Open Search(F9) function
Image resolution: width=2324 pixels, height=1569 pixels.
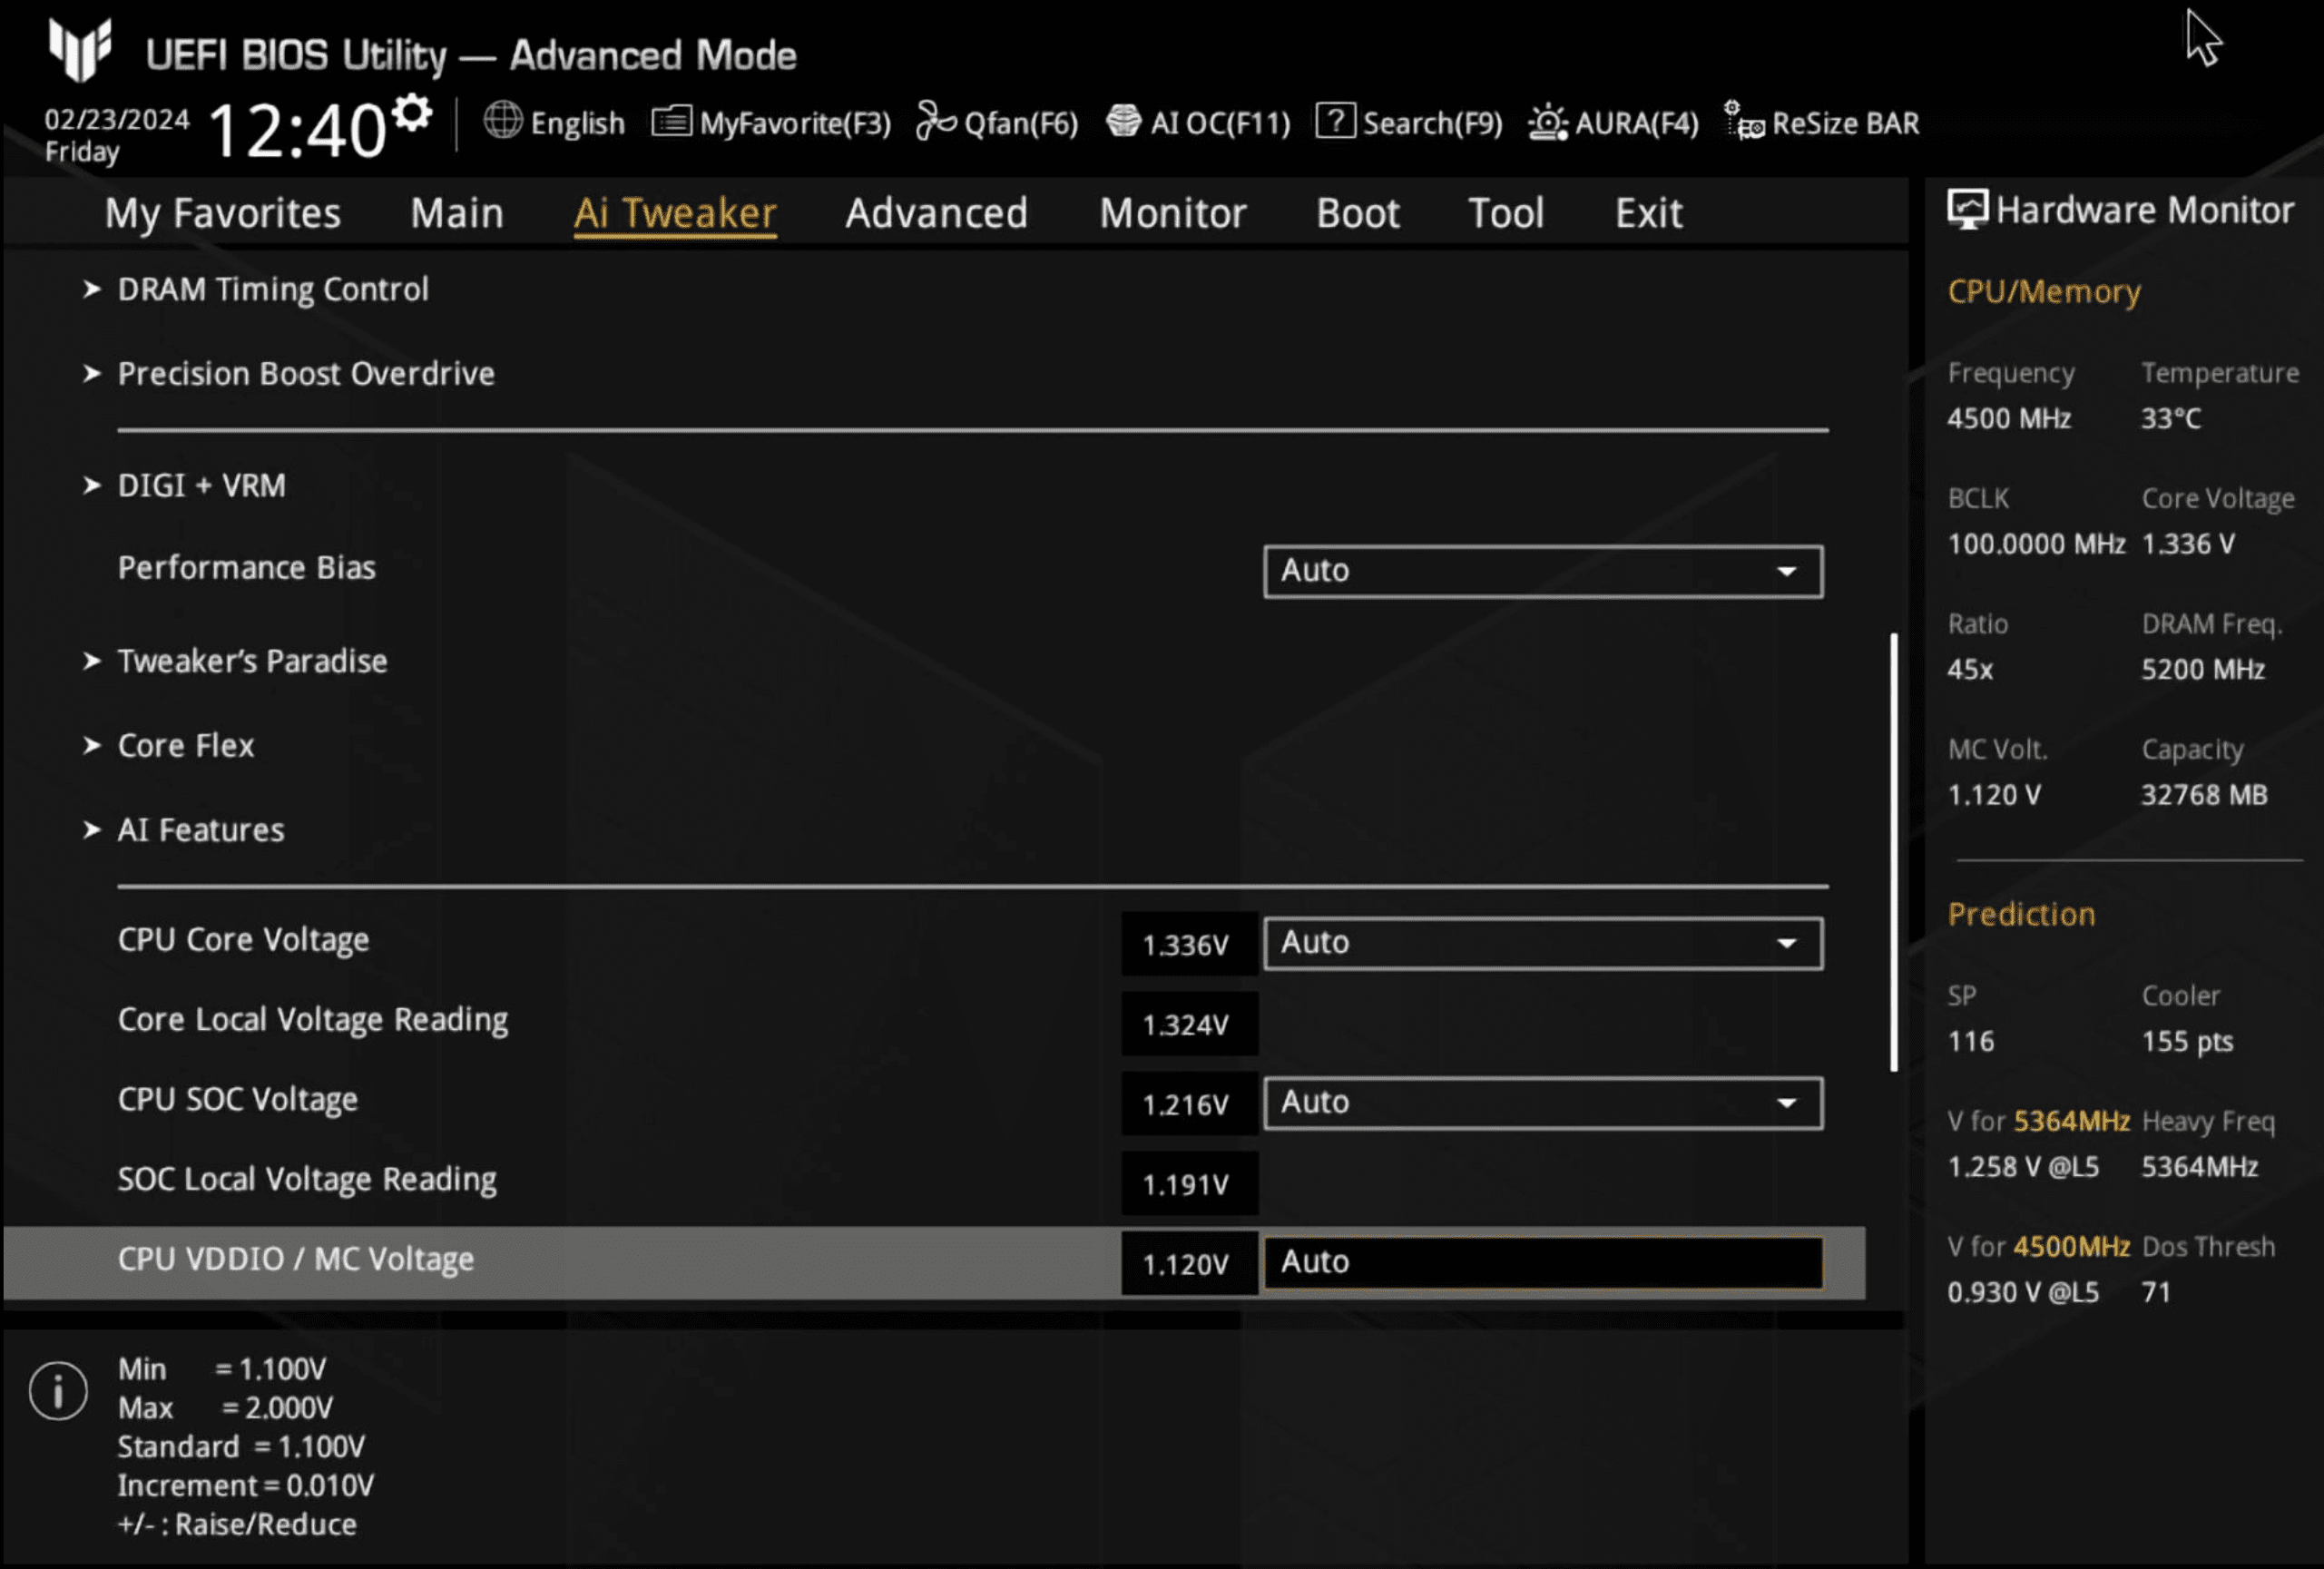point(1432,123)
